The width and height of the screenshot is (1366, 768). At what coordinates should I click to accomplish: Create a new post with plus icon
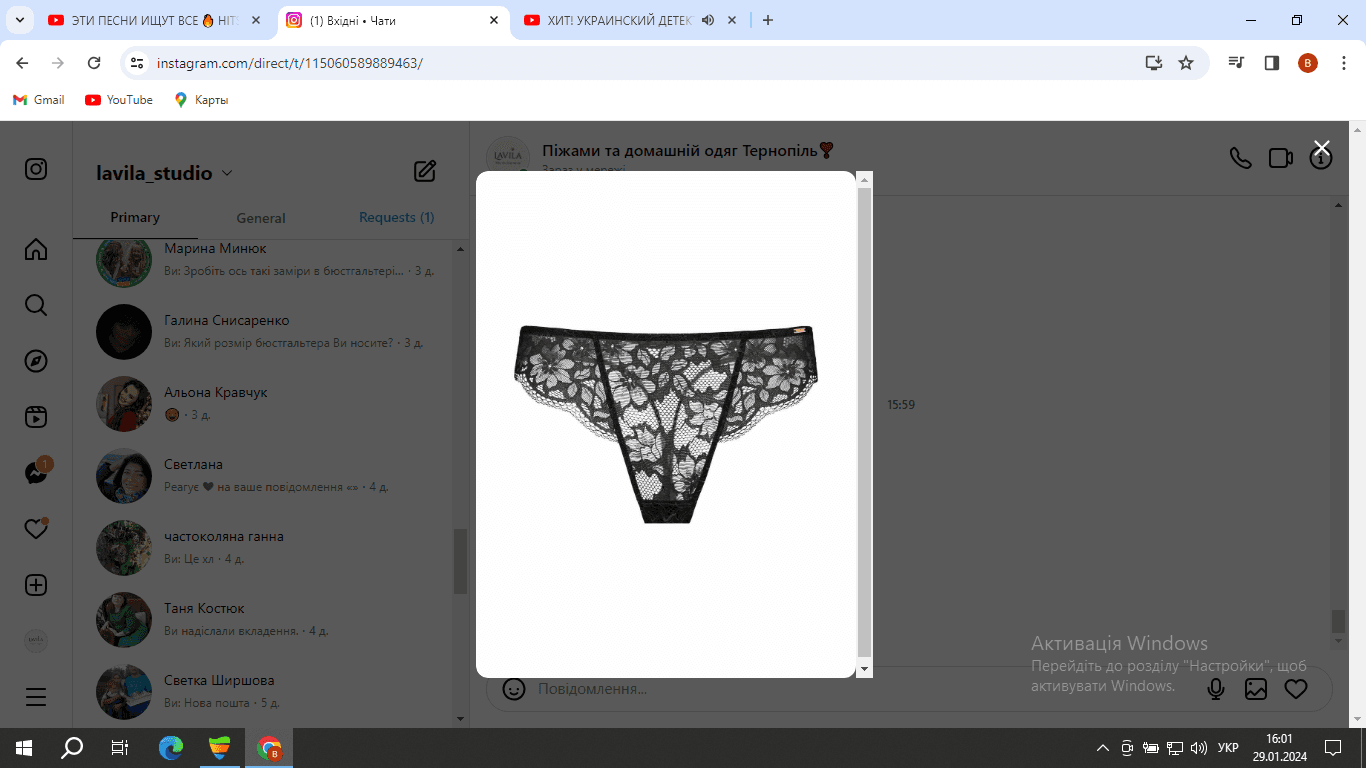(36, 585)
